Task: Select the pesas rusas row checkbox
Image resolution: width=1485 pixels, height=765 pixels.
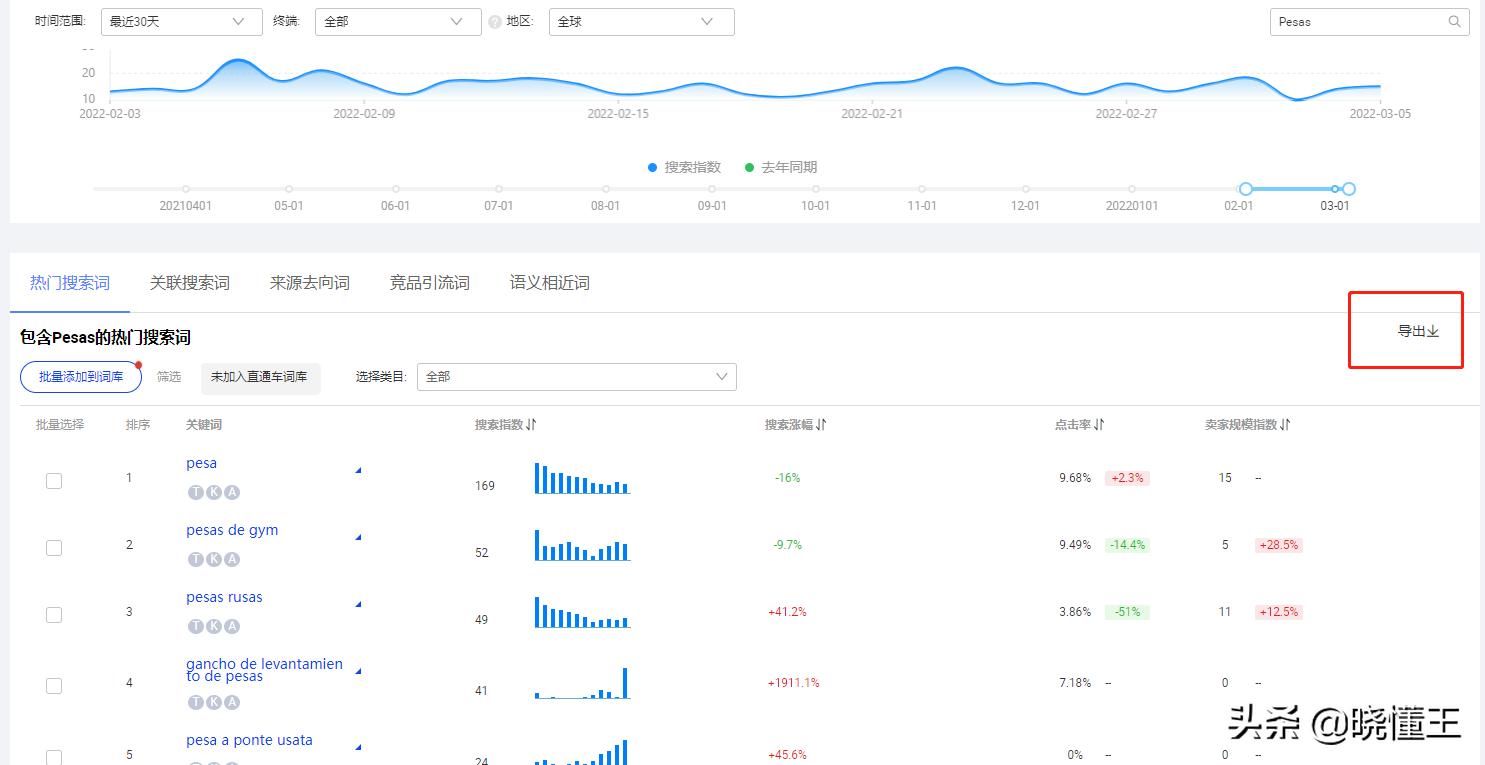Action: 54,614
